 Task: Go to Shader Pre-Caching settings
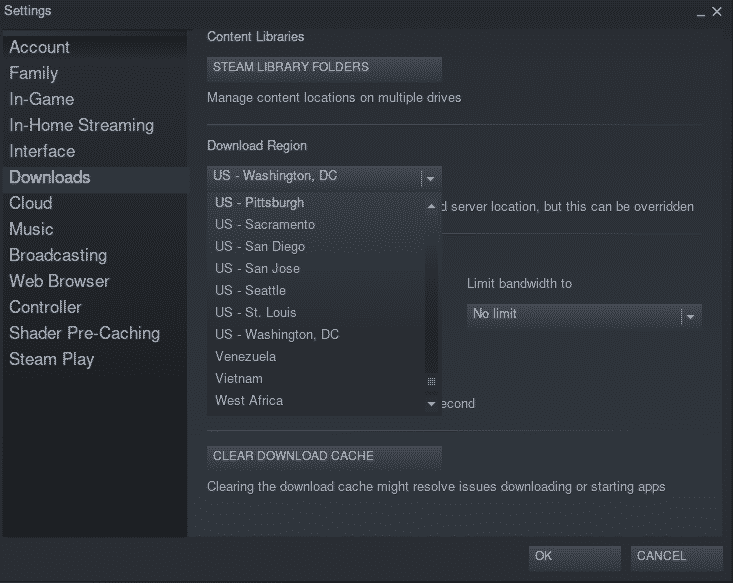point(85,333)
